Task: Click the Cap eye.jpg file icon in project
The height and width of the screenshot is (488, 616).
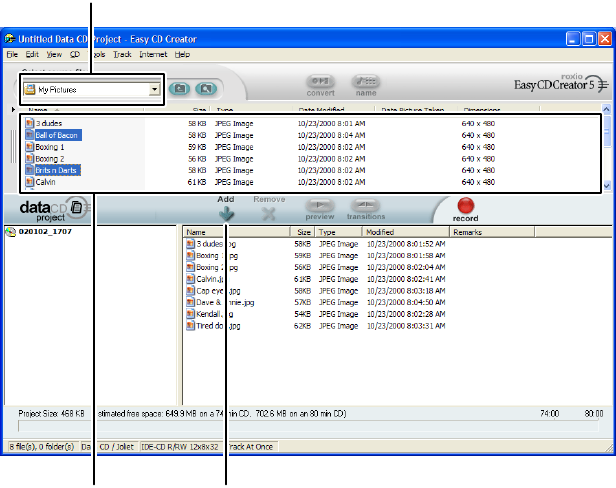Action: tap(191, 291)
